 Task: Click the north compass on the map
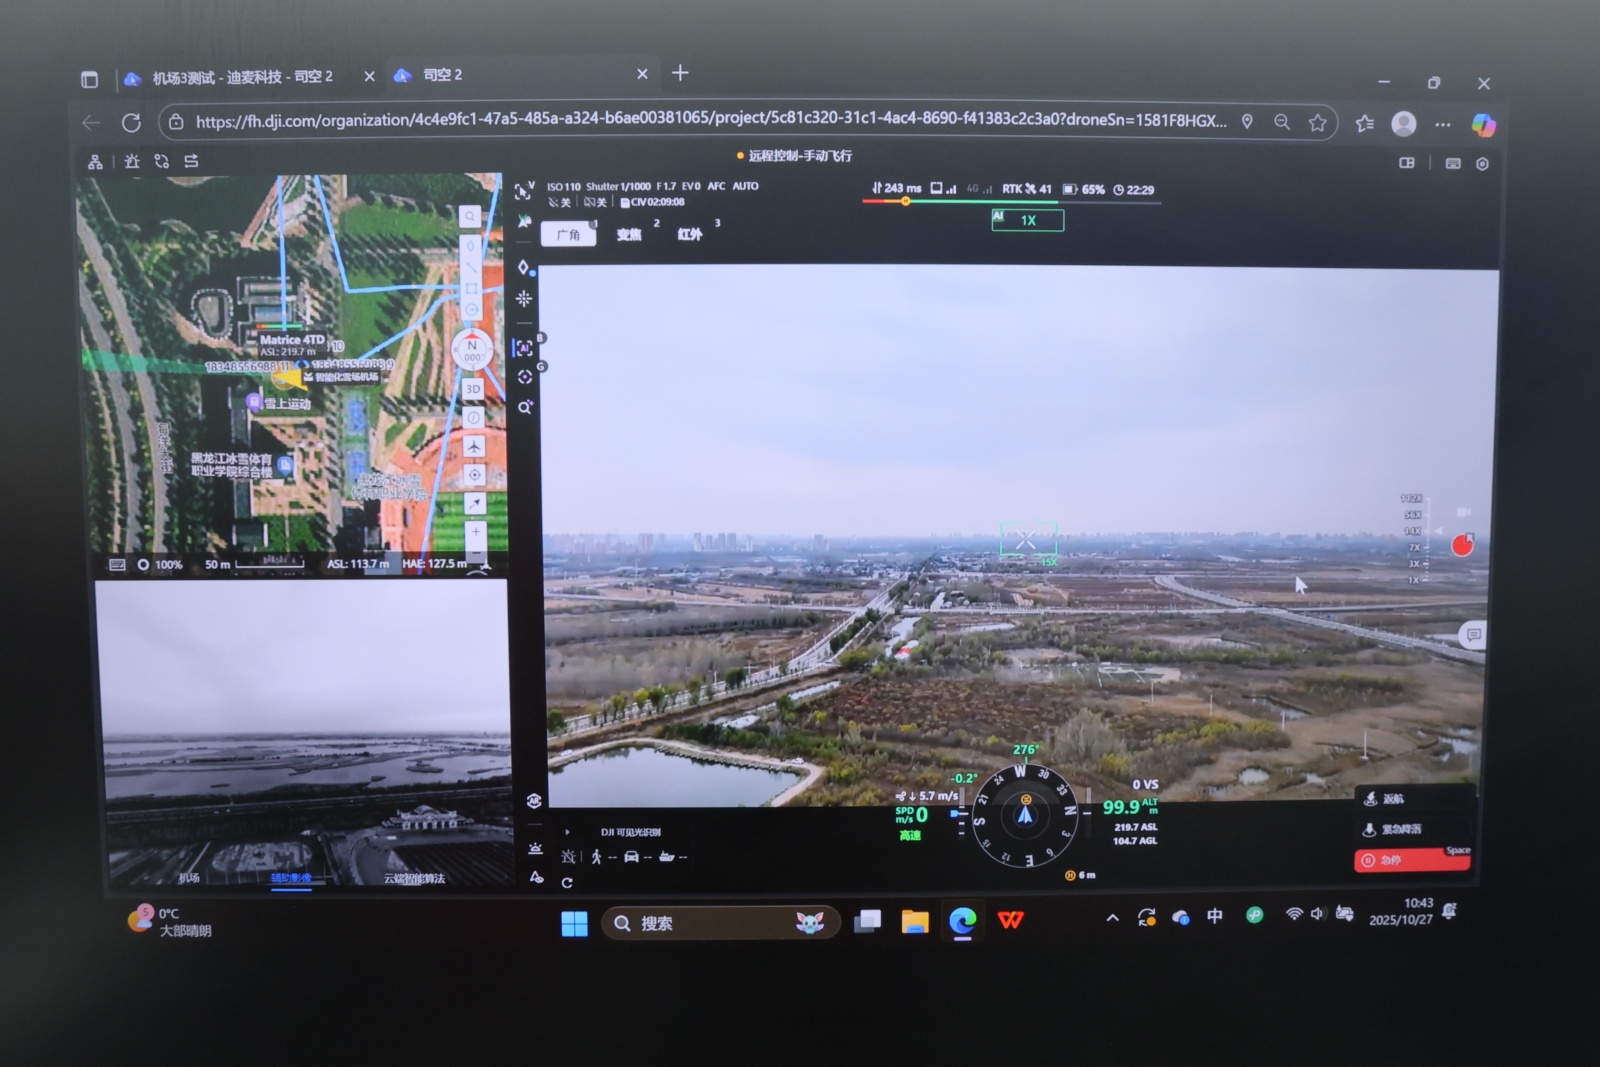[472, 350]
